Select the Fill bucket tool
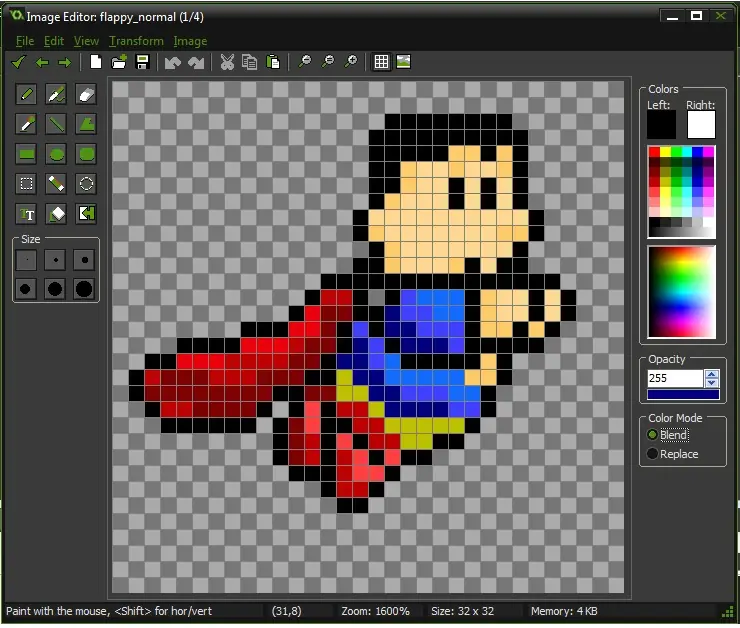 click(x=56, y=214)
